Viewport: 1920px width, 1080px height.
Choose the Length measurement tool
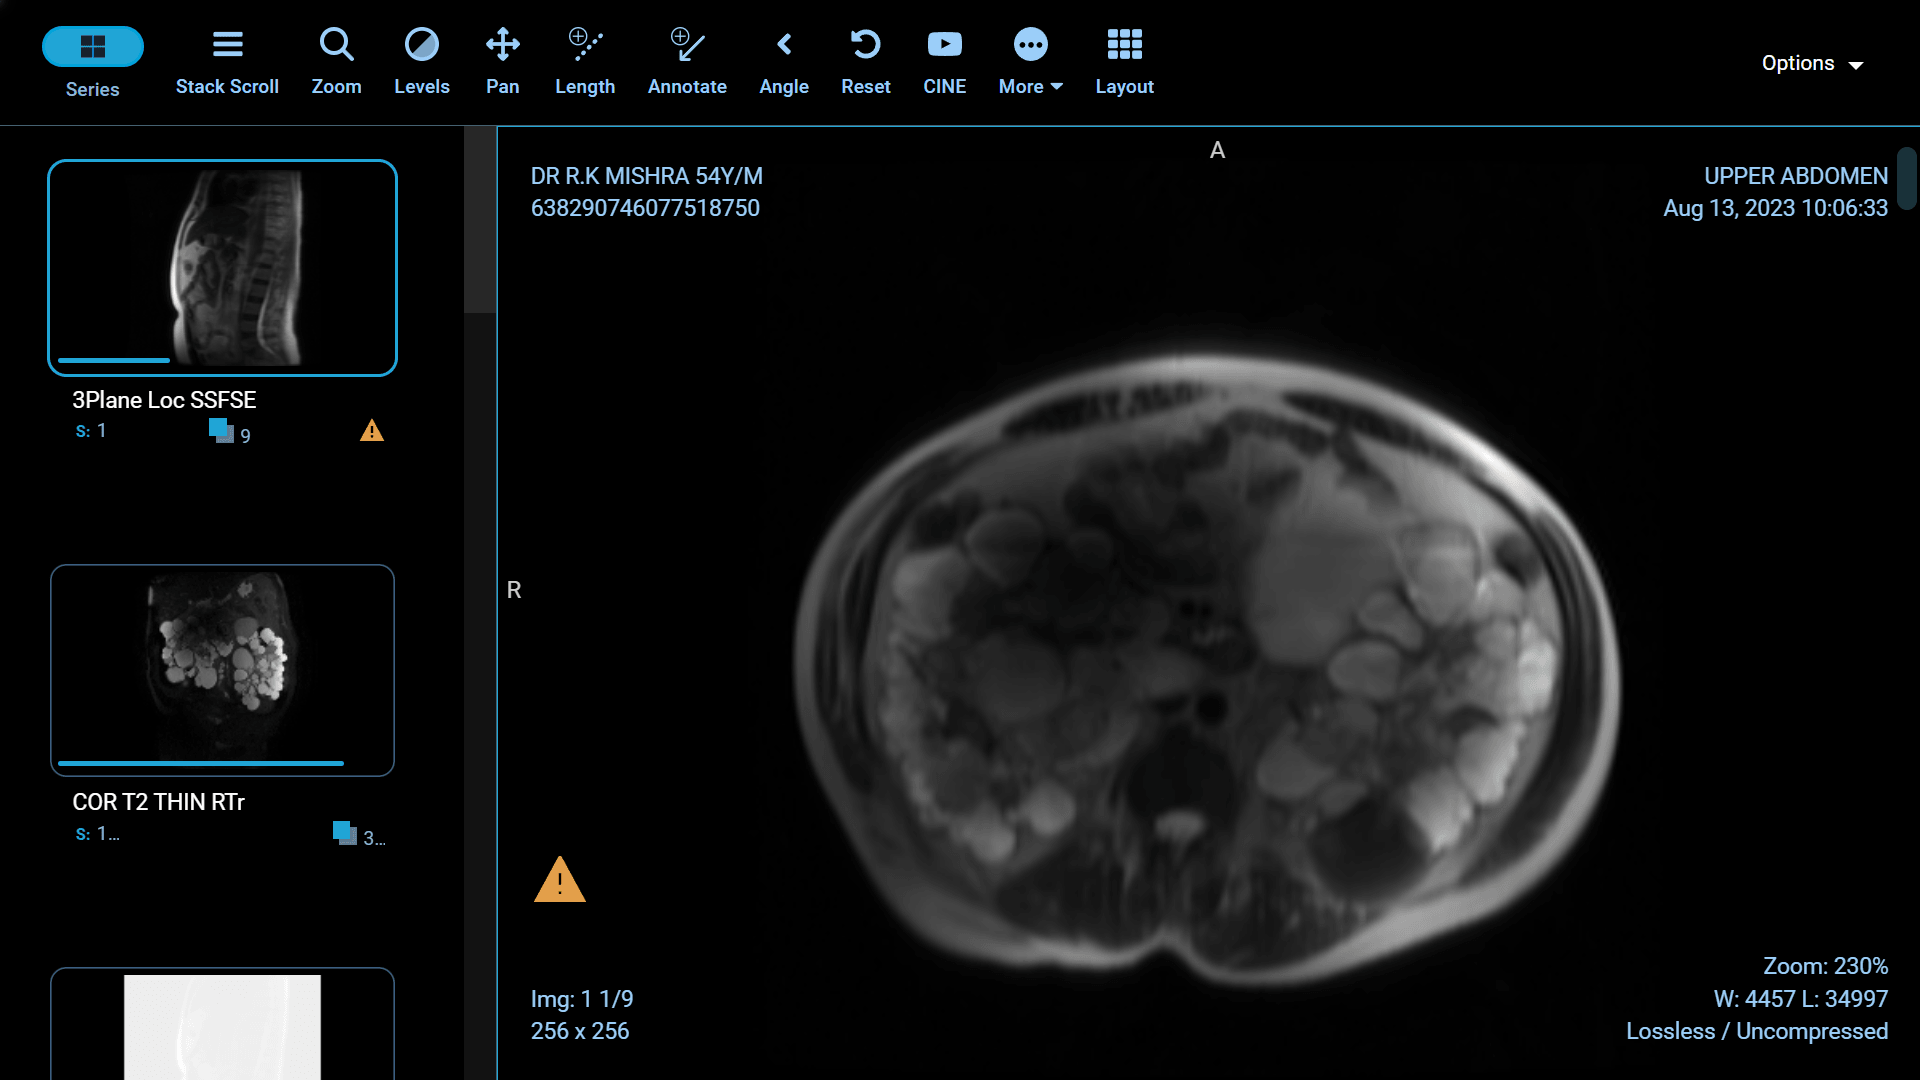pyautogui.click(x=585, y=60)
